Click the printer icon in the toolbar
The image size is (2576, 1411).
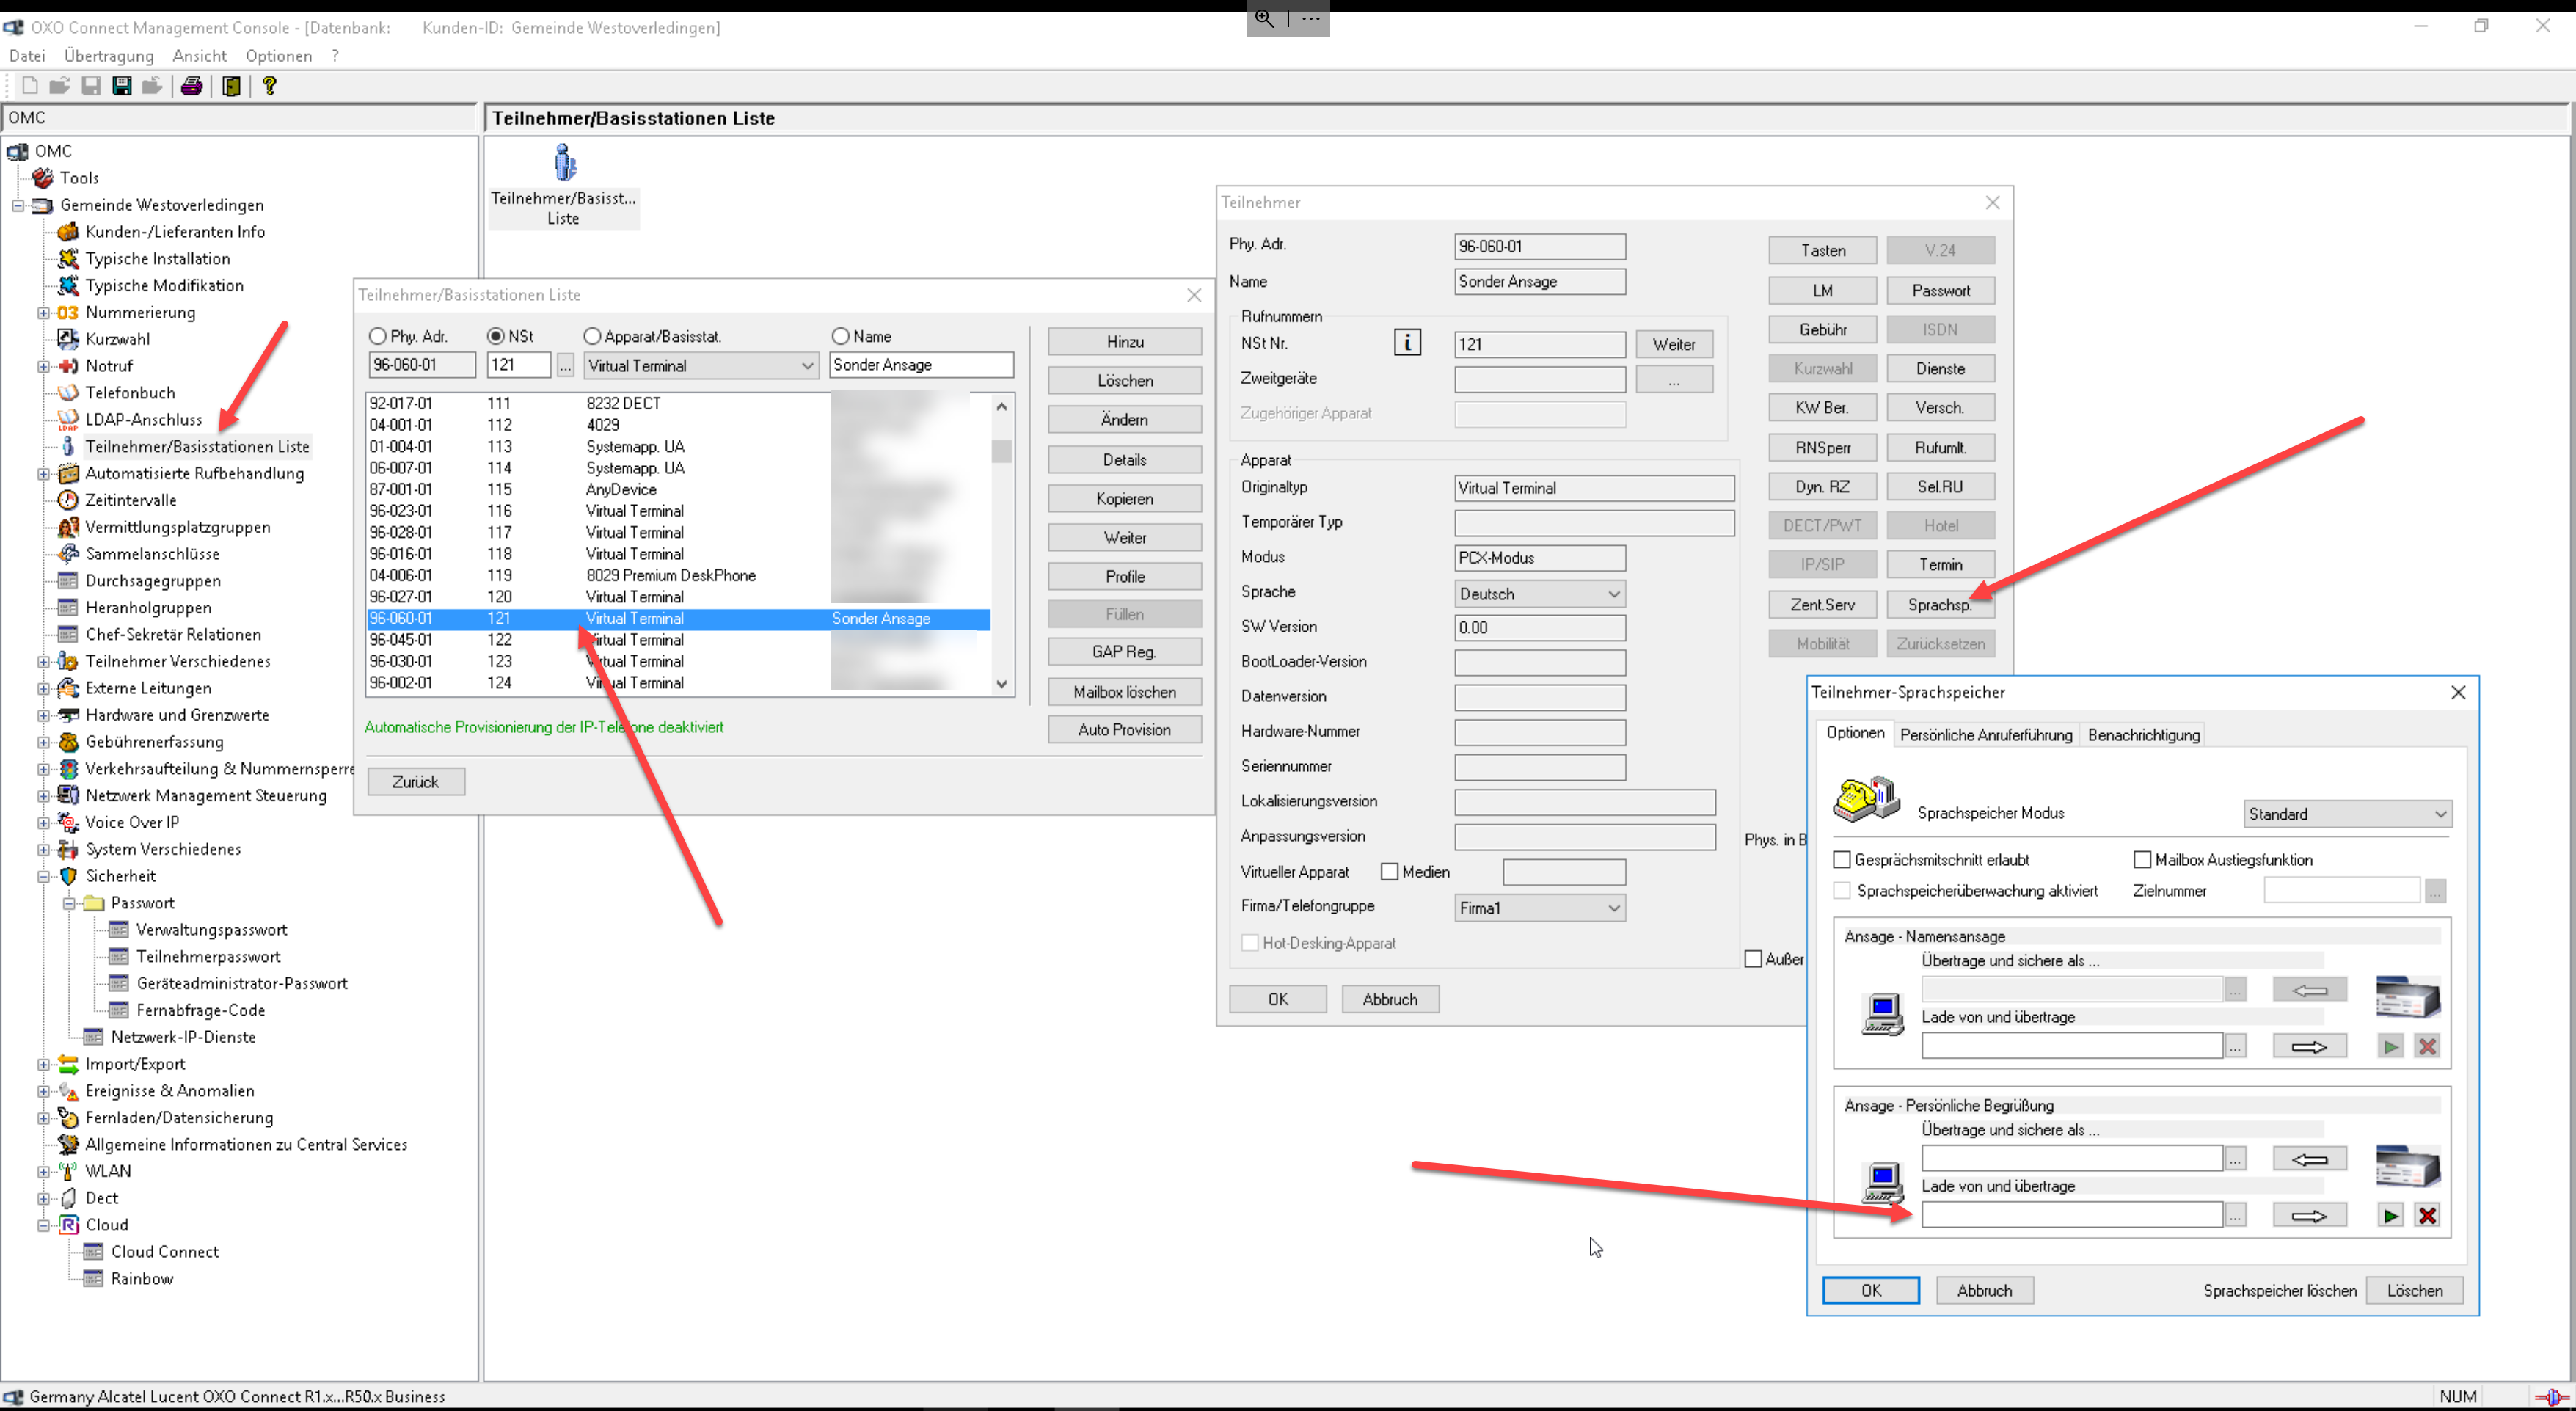coord(191,86)
